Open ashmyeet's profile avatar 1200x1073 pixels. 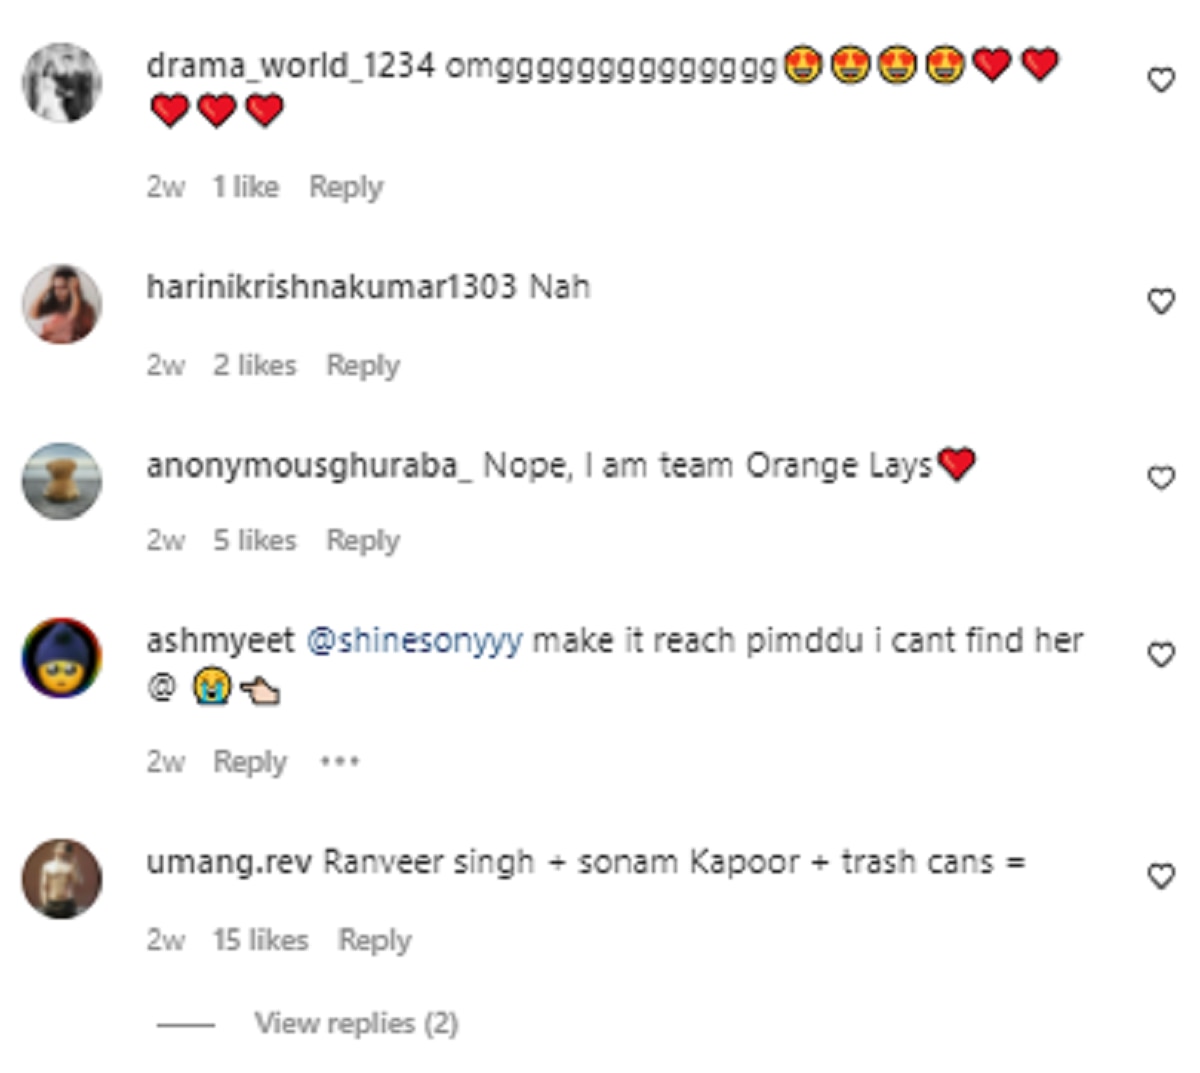(x=62, y=658)
